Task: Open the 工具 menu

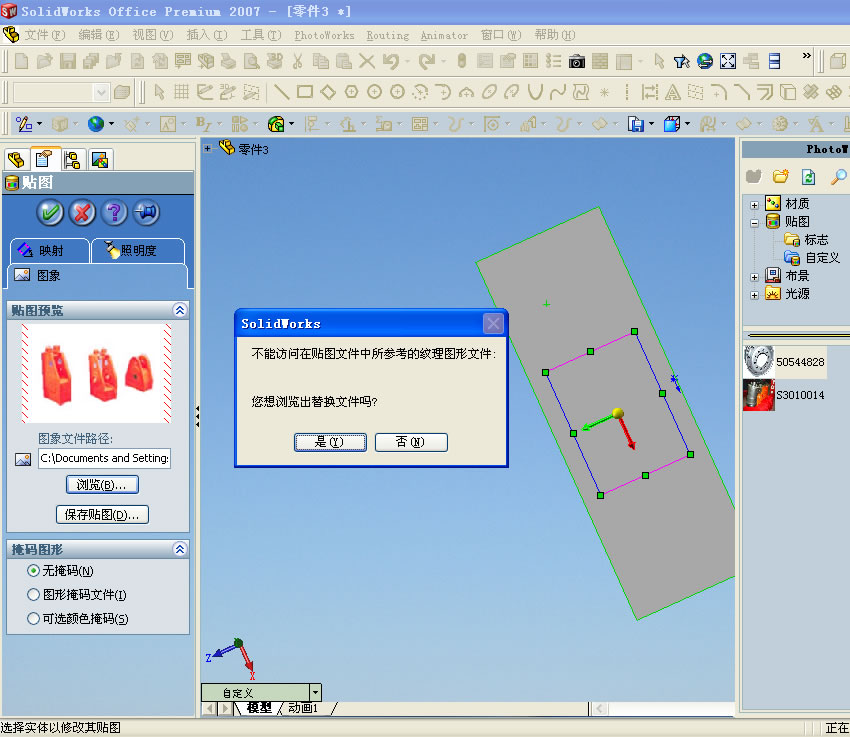Action: click(x=261, y=35)
